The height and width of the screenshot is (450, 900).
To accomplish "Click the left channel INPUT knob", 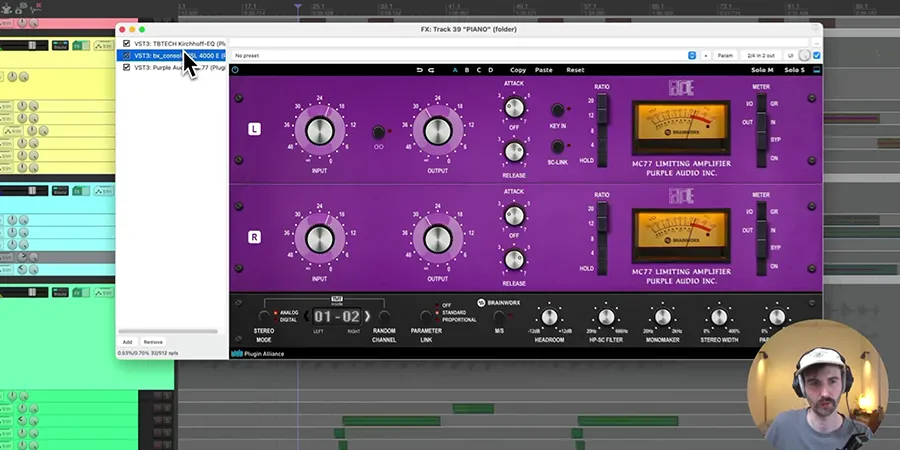I will click(x=320, y=131).
